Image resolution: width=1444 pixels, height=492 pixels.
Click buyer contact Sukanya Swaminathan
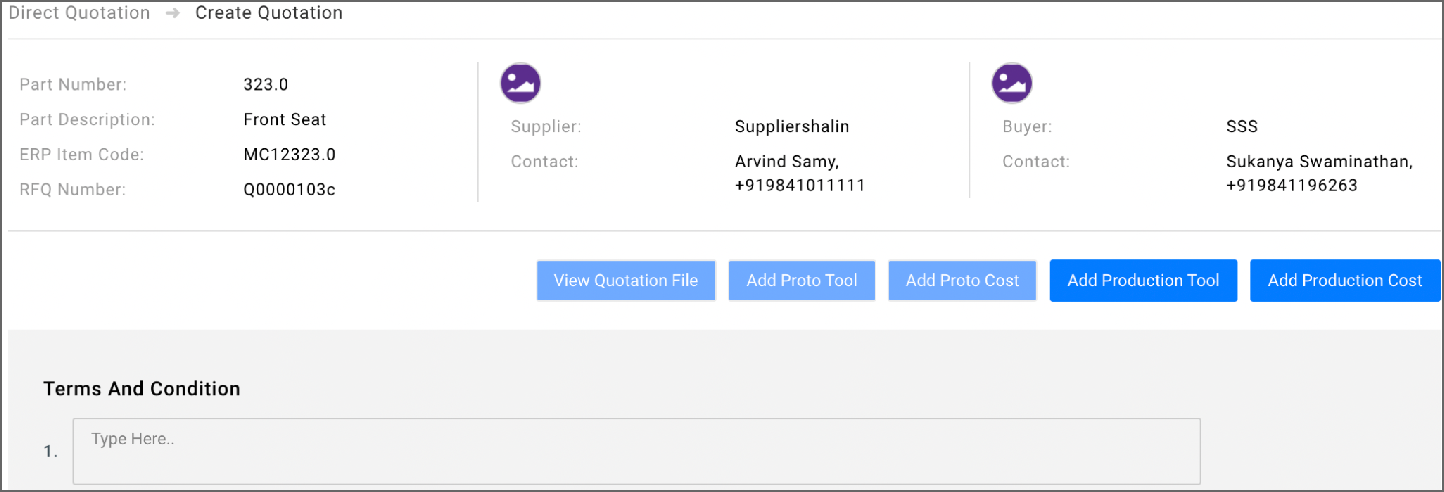click(1319, 162)
